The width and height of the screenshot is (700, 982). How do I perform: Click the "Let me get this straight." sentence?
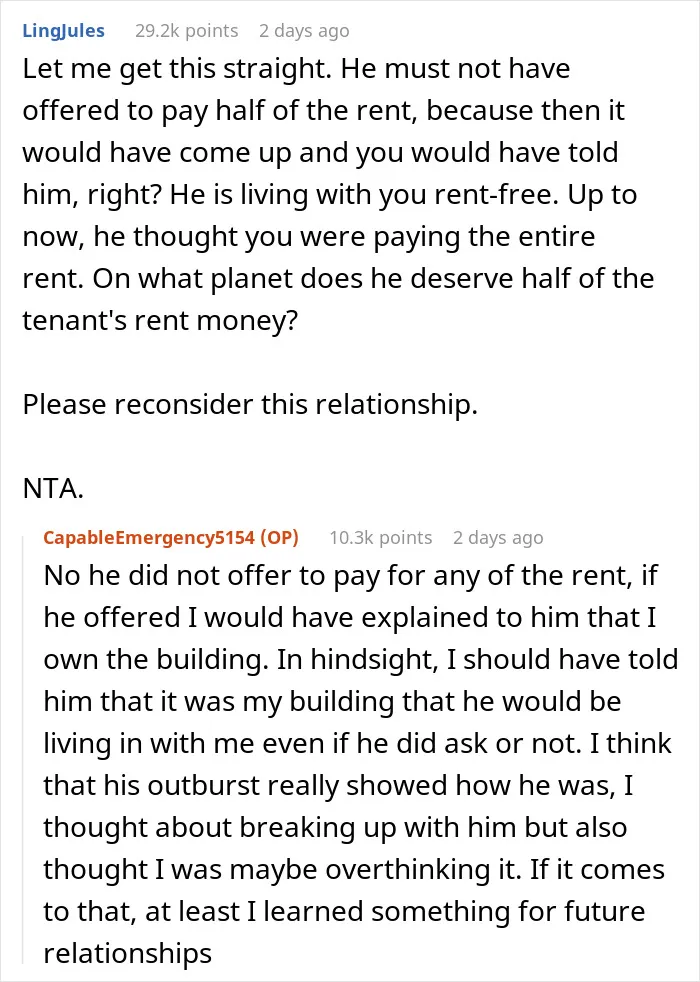(x=177, y=68)
